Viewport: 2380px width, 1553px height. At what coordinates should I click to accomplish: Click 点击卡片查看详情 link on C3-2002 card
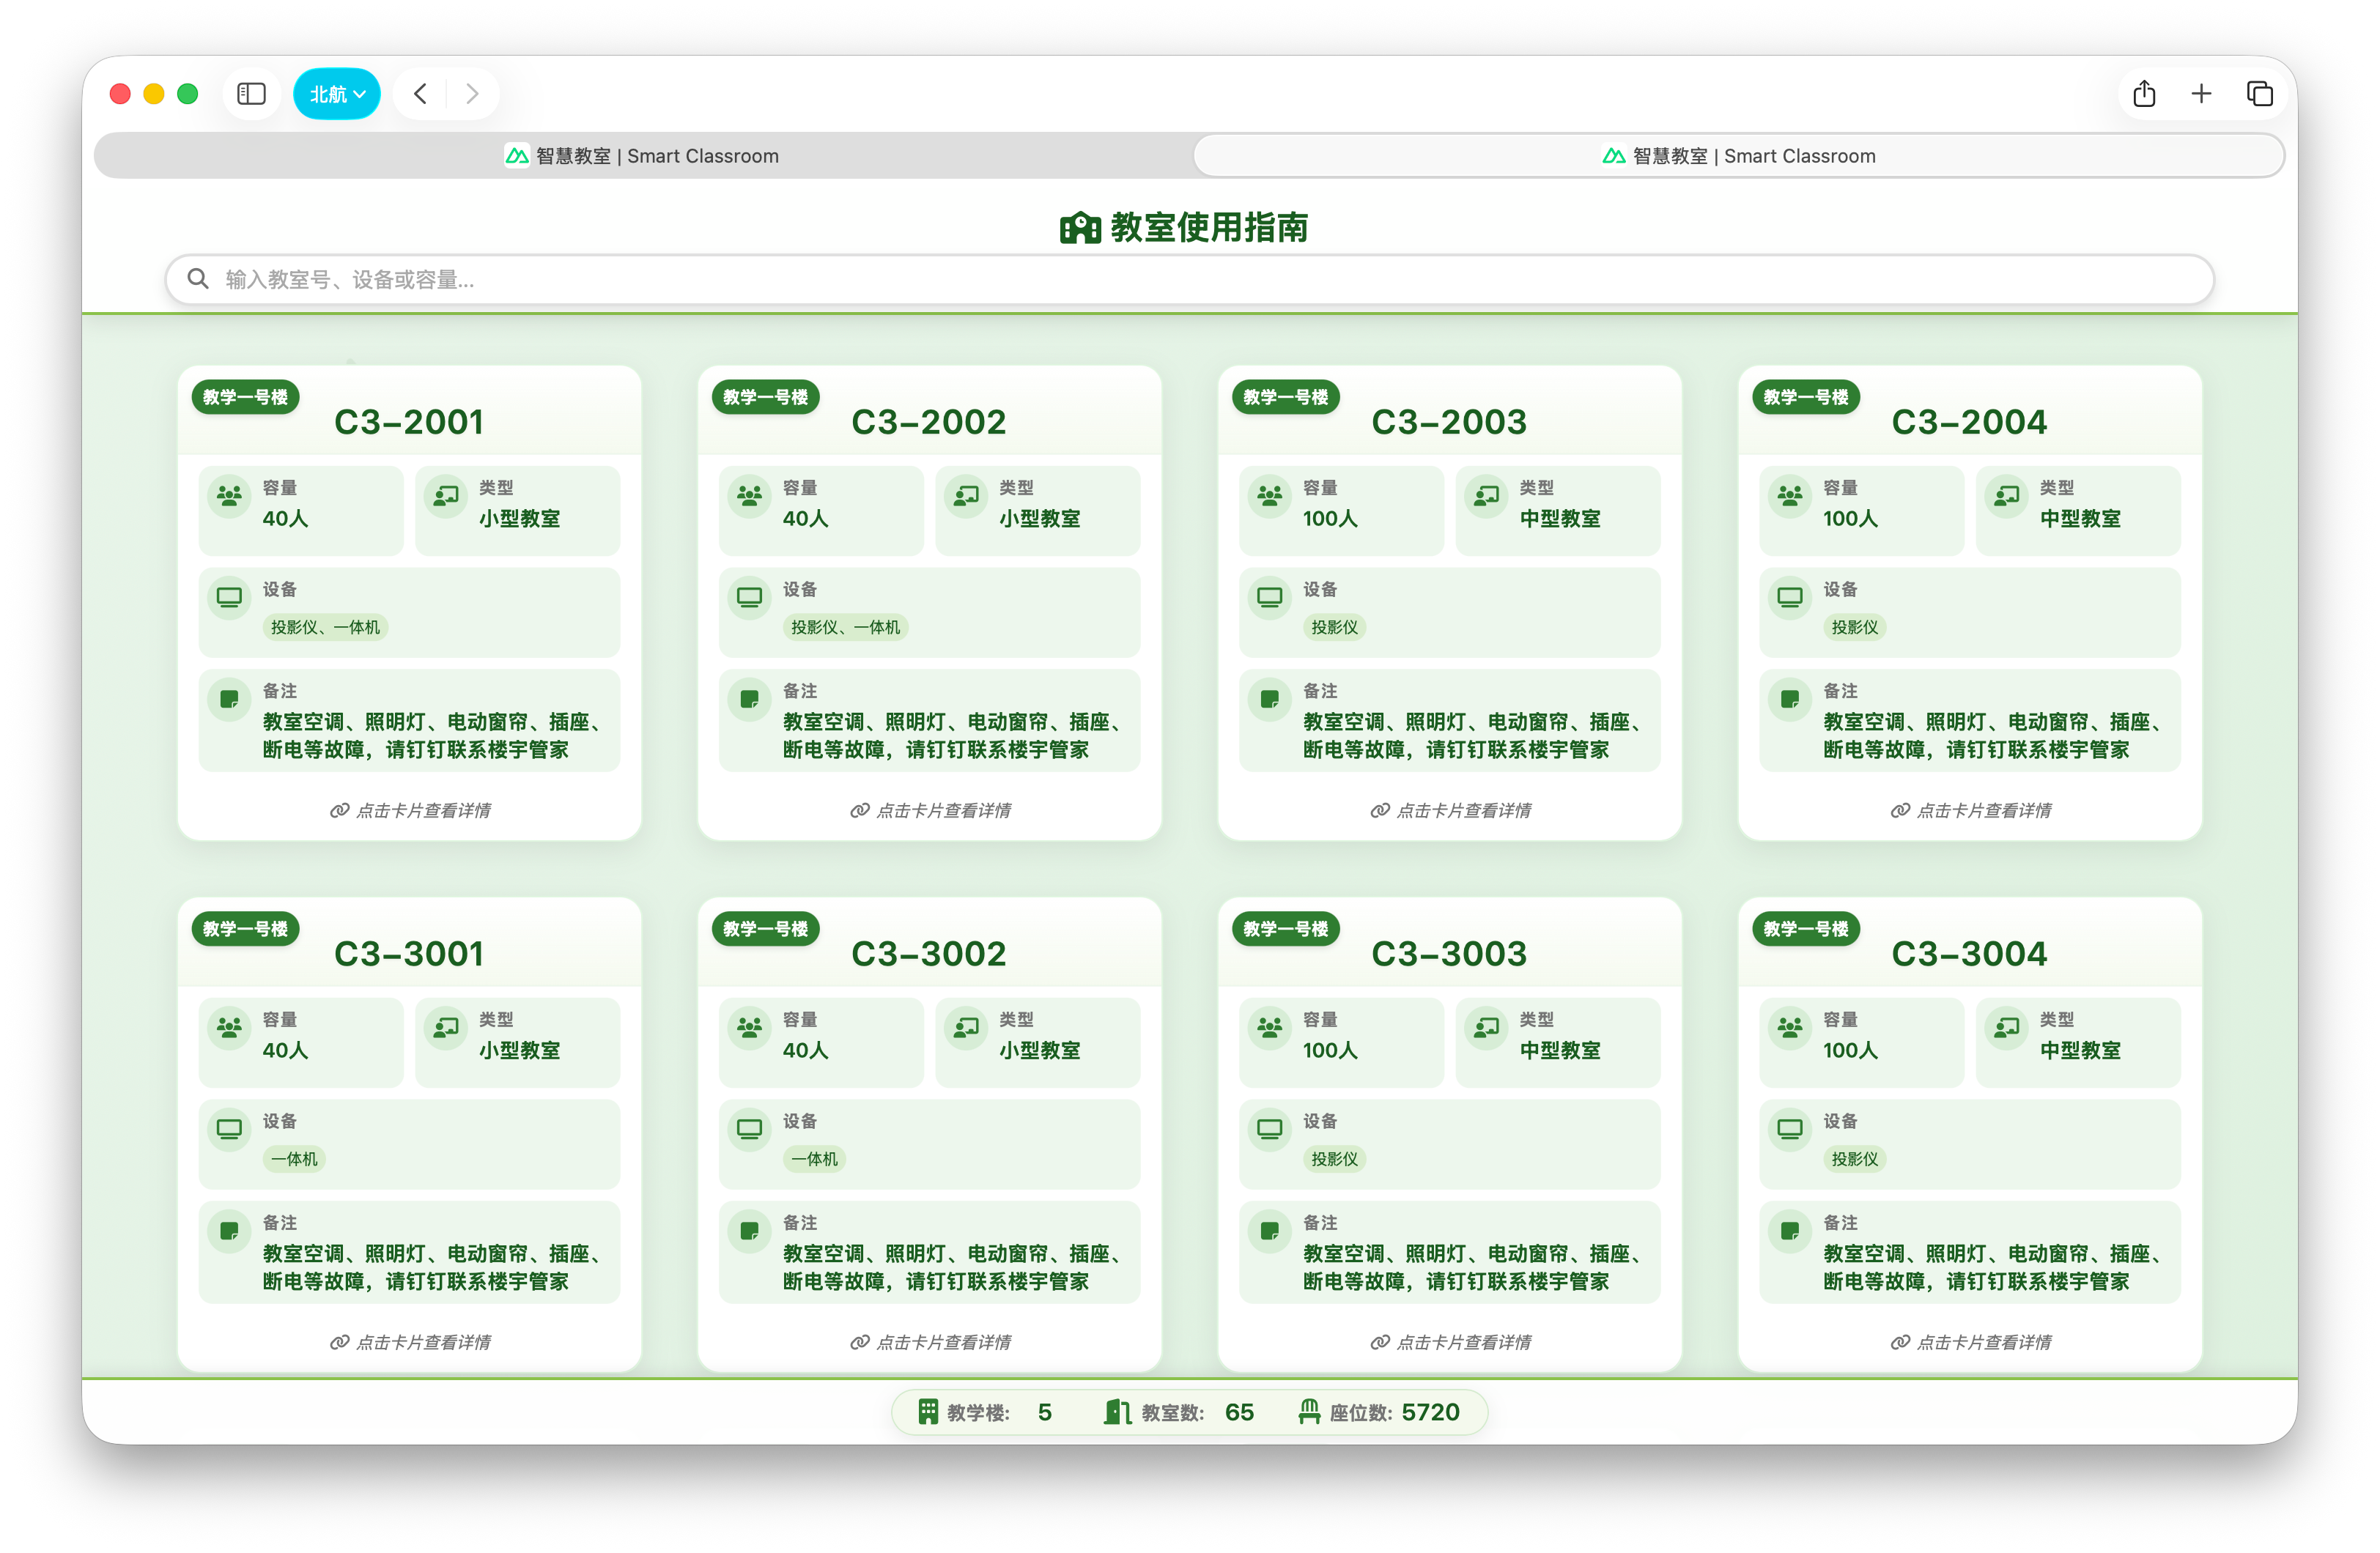point(931,810)
